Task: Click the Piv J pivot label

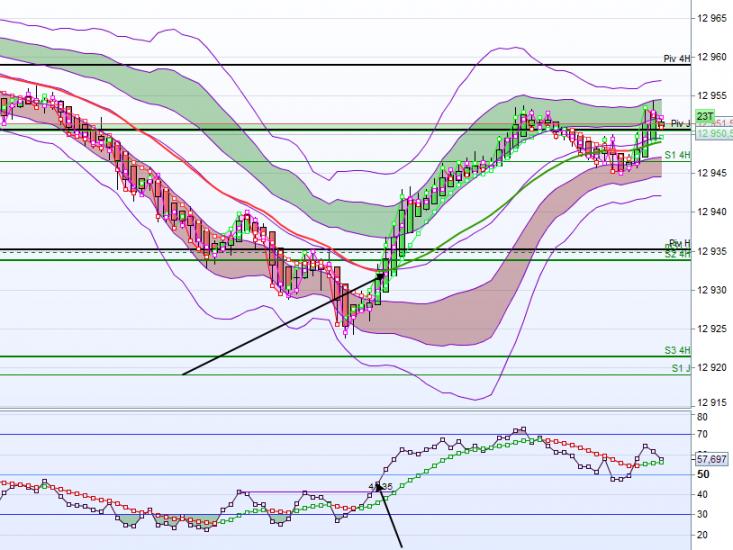Action: coord(681,123)
